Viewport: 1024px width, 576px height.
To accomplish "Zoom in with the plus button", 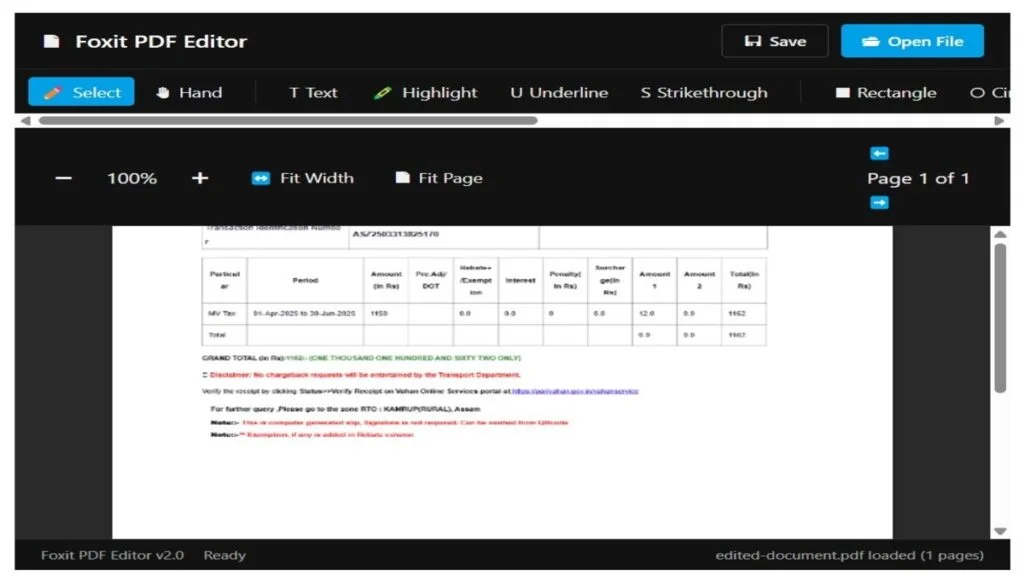I will coord(200,178).
